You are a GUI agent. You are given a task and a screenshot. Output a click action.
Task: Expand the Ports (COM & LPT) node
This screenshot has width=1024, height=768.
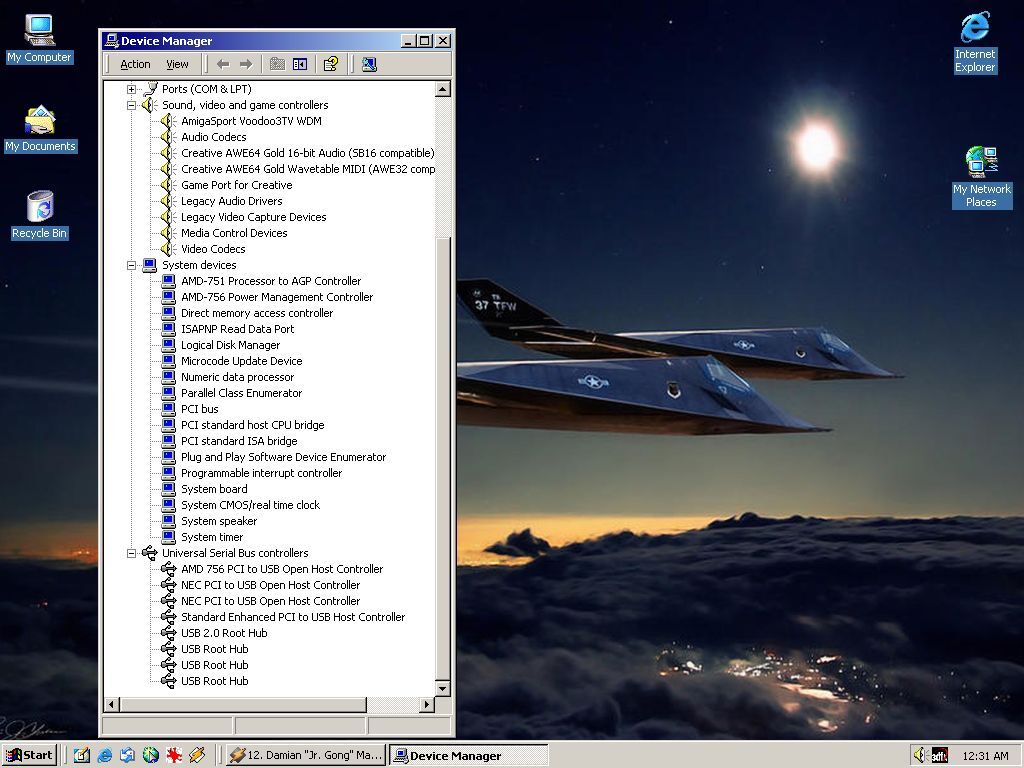(131, 89)
